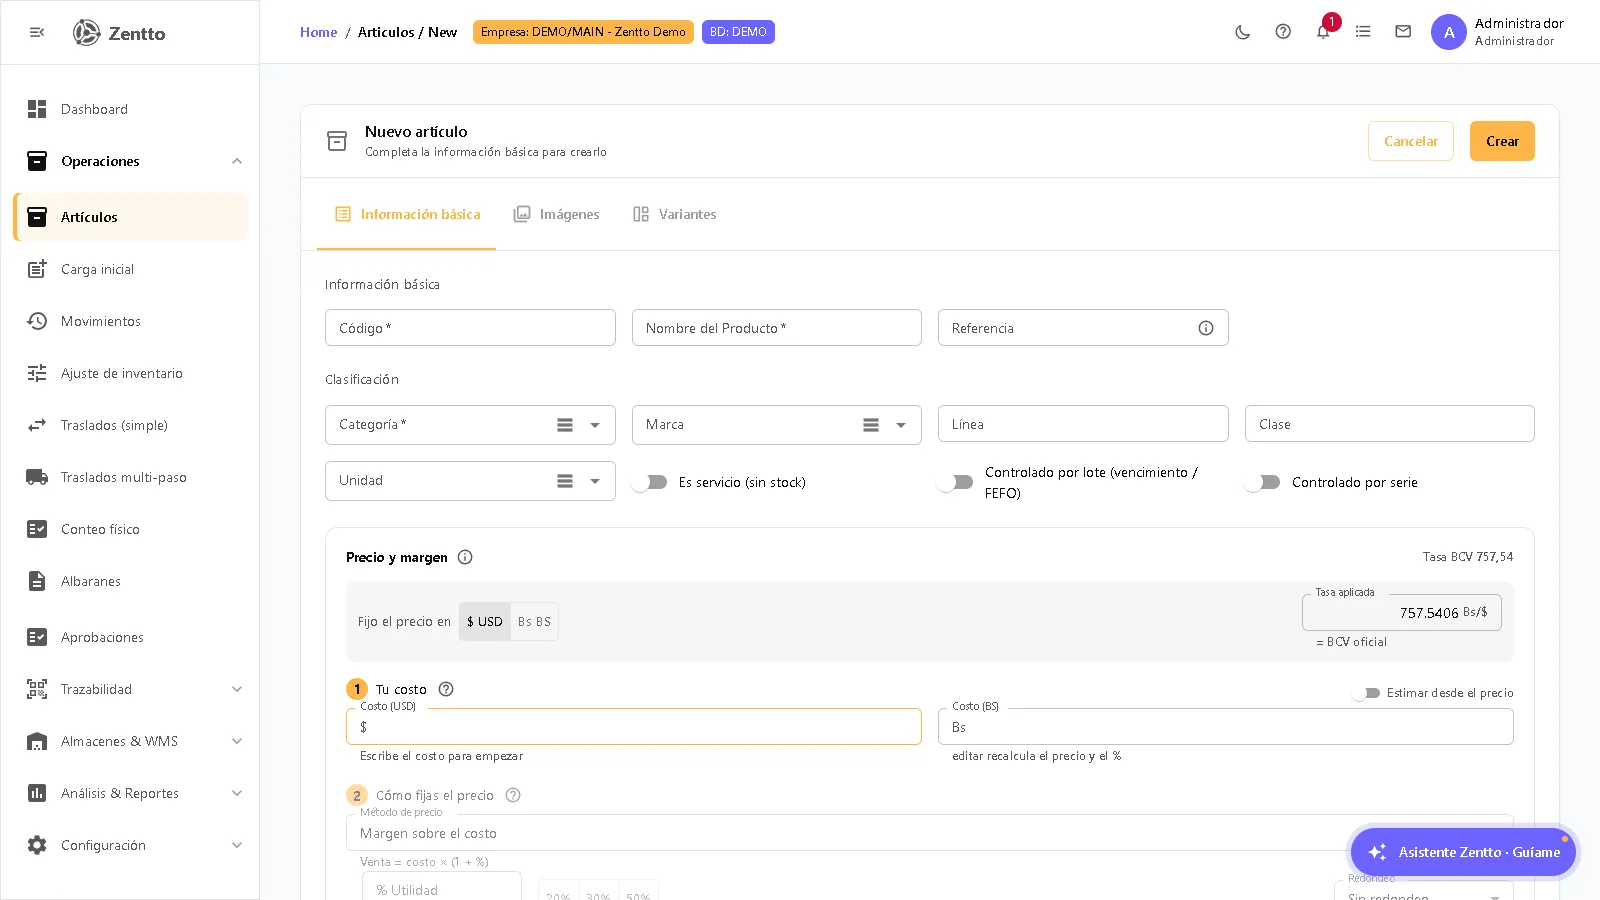Expand the Marca dropdown arrow
Image resolution: width=1600 pixels, height=900 pixels.
point(901,425)
